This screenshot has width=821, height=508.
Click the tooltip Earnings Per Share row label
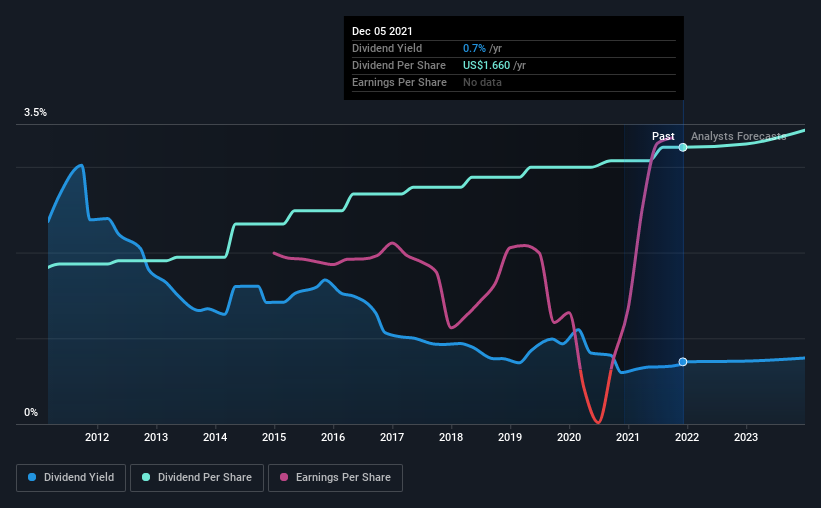(x=400, y=82)
